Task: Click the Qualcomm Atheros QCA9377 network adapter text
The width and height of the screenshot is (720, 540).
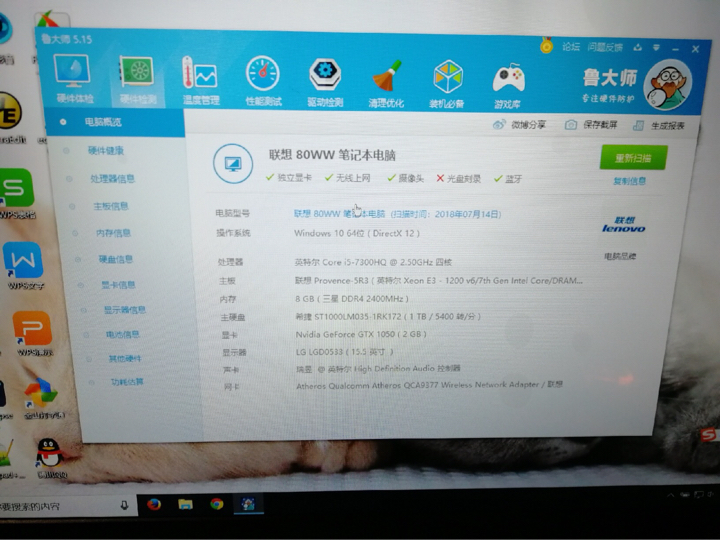Action: (x=429, y=385)
